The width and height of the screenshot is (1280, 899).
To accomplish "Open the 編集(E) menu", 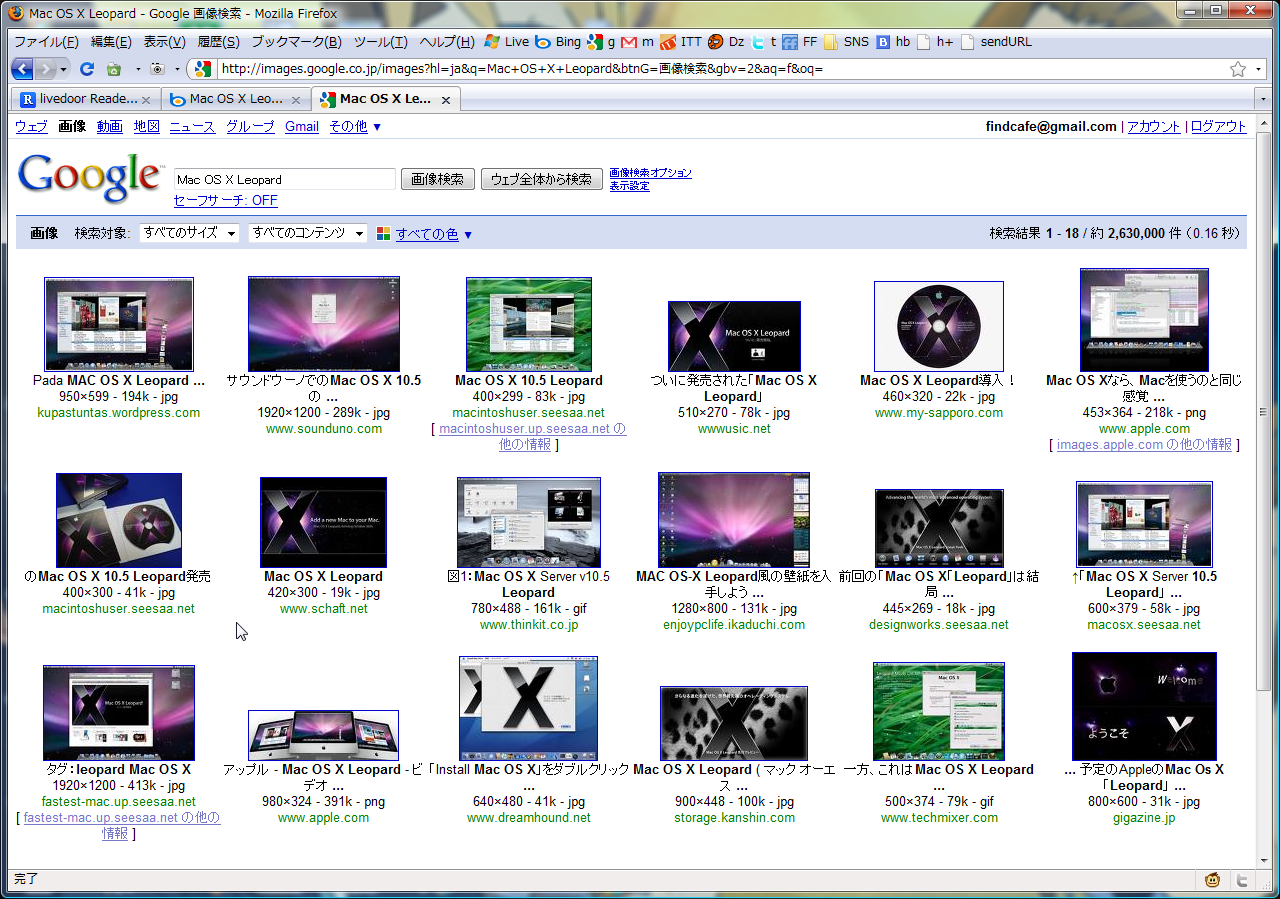I will (x=111, y=42).
